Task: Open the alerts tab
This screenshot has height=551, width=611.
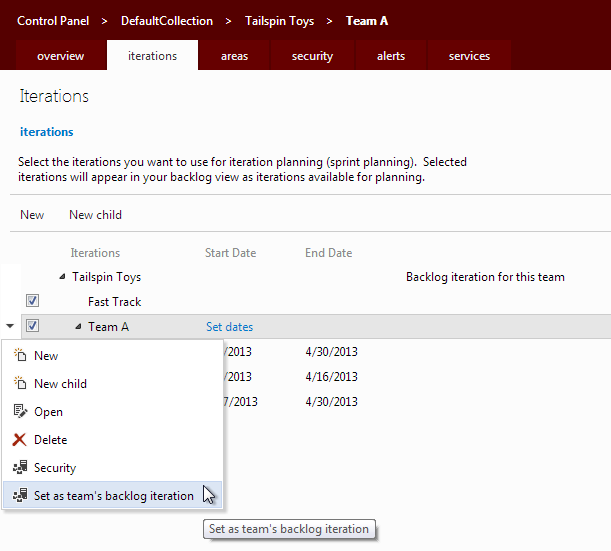Action: click(x=390, y=56)
